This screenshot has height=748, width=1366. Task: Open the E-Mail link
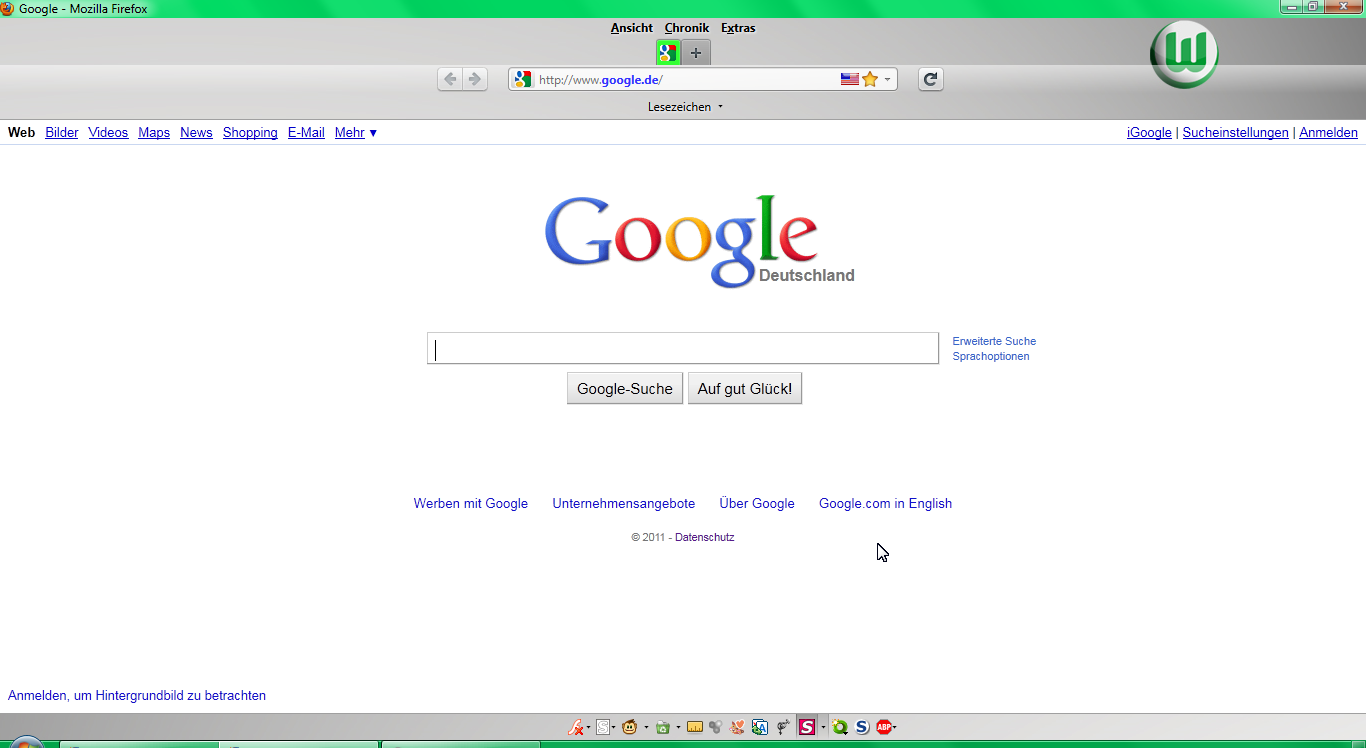pyautogui.click(x=306, y=133)
